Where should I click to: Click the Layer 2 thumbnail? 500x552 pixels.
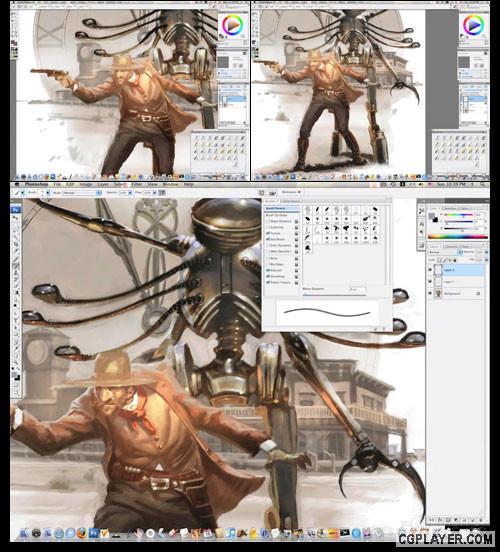click(438, 270)
